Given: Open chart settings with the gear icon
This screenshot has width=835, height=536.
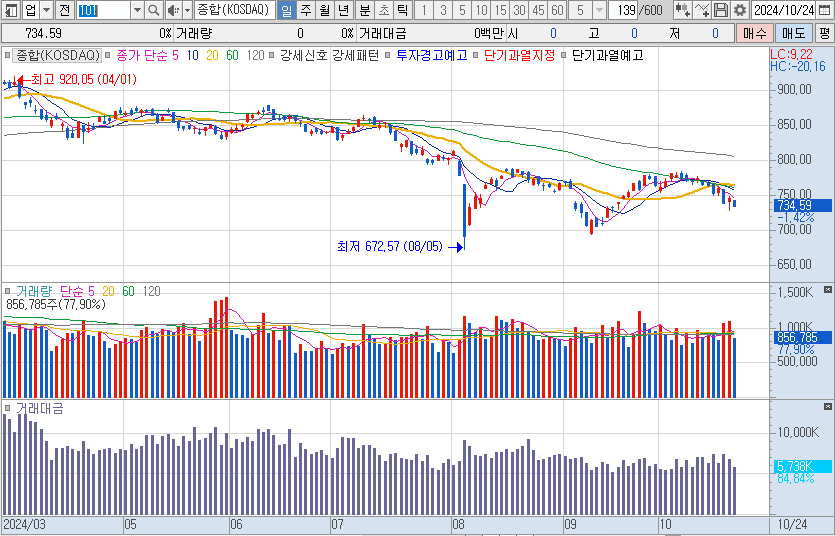Looking at the screenshot, I should coord(740,10).
